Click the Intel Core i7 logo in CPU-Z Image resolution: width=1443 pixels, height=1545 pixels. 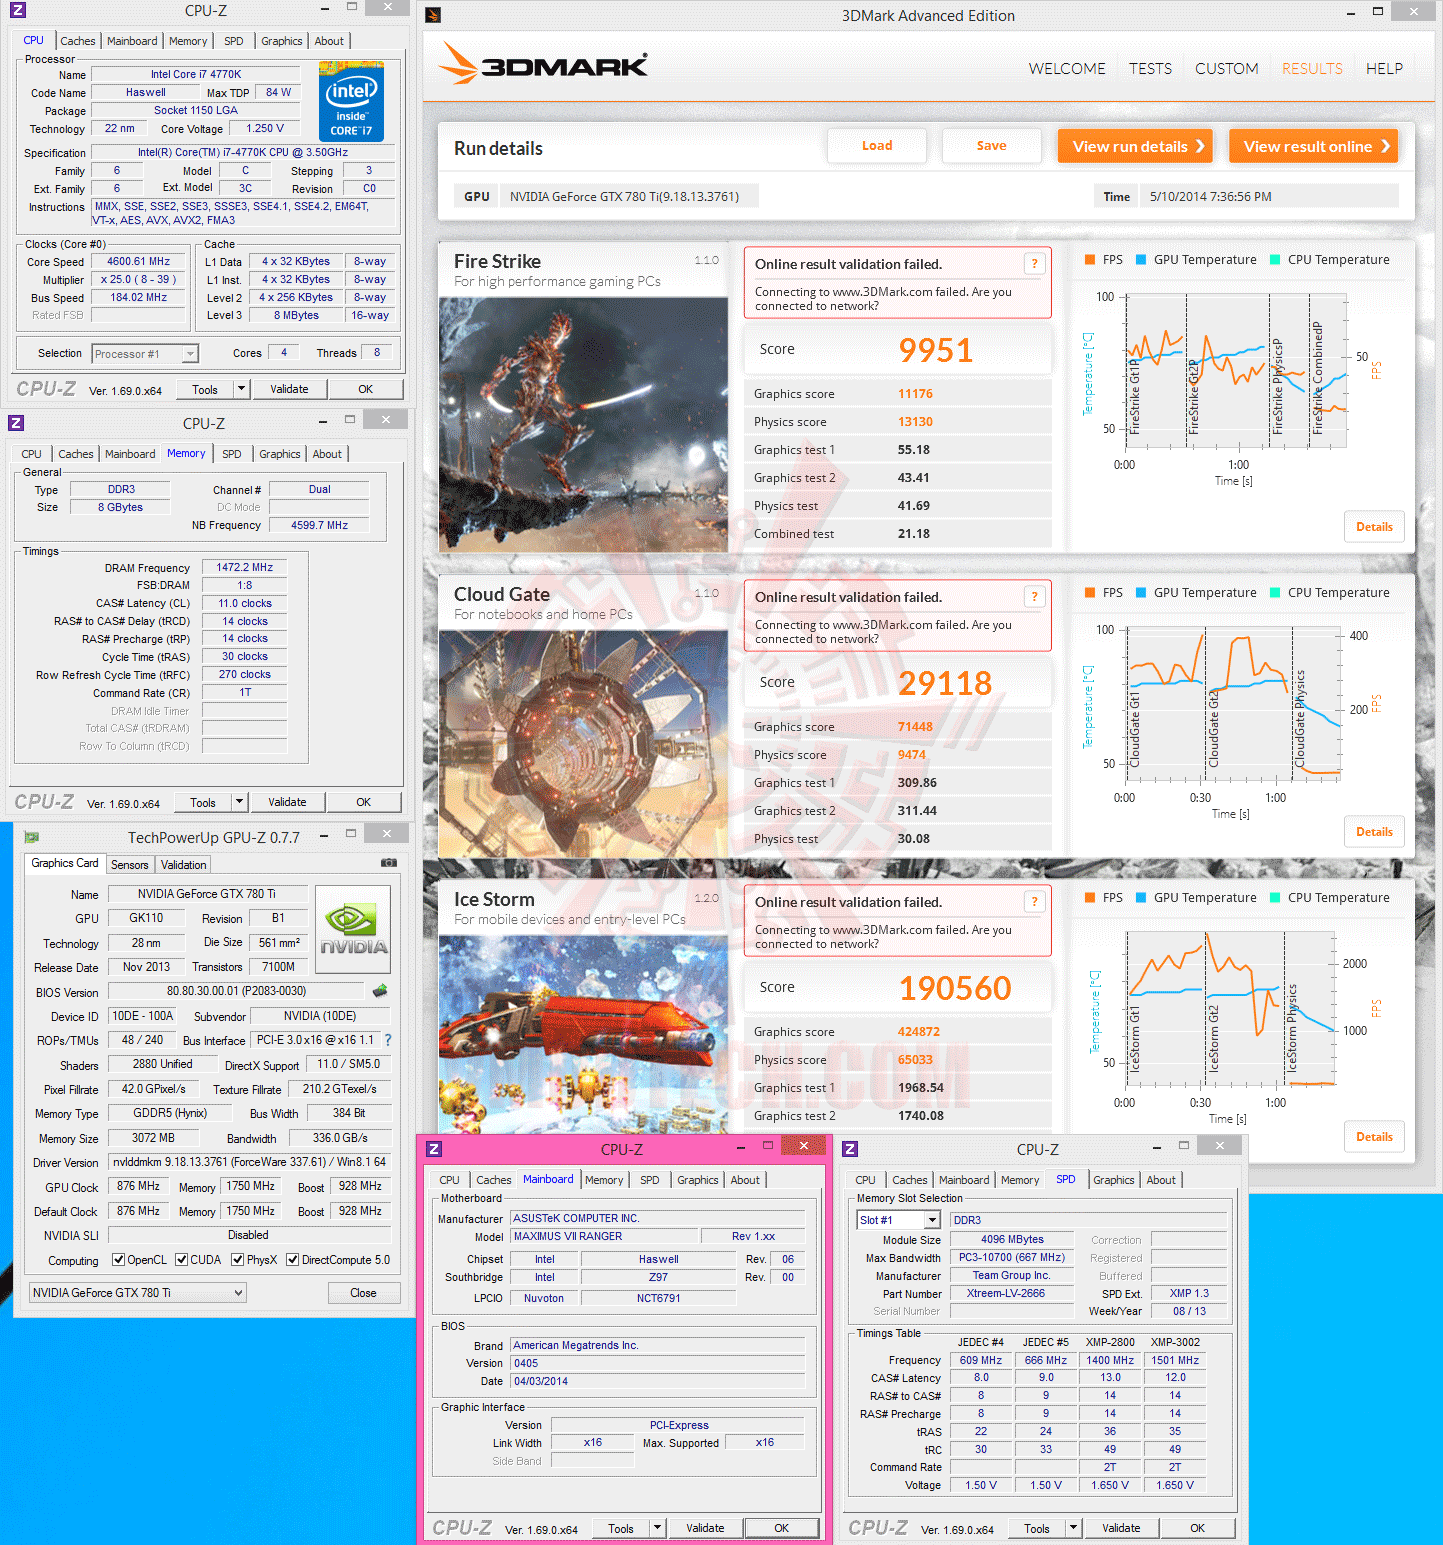coord(351,102)
